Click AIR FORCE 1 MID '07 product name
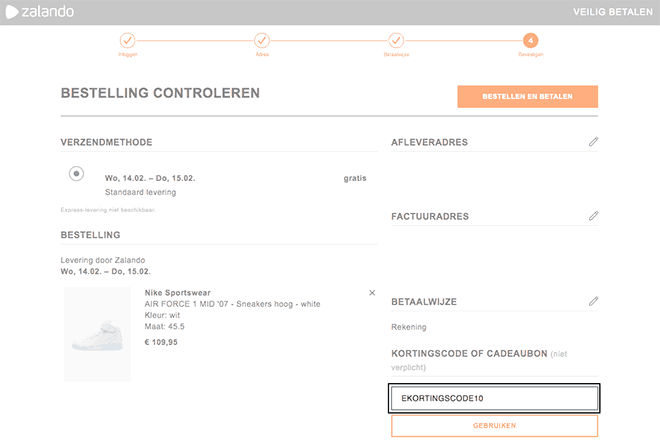 coord(232,304)
